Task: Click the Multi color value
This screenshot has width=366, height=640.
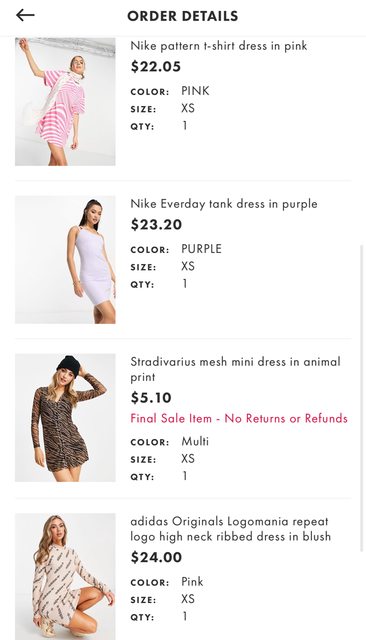Action: (x=195, y=441)
